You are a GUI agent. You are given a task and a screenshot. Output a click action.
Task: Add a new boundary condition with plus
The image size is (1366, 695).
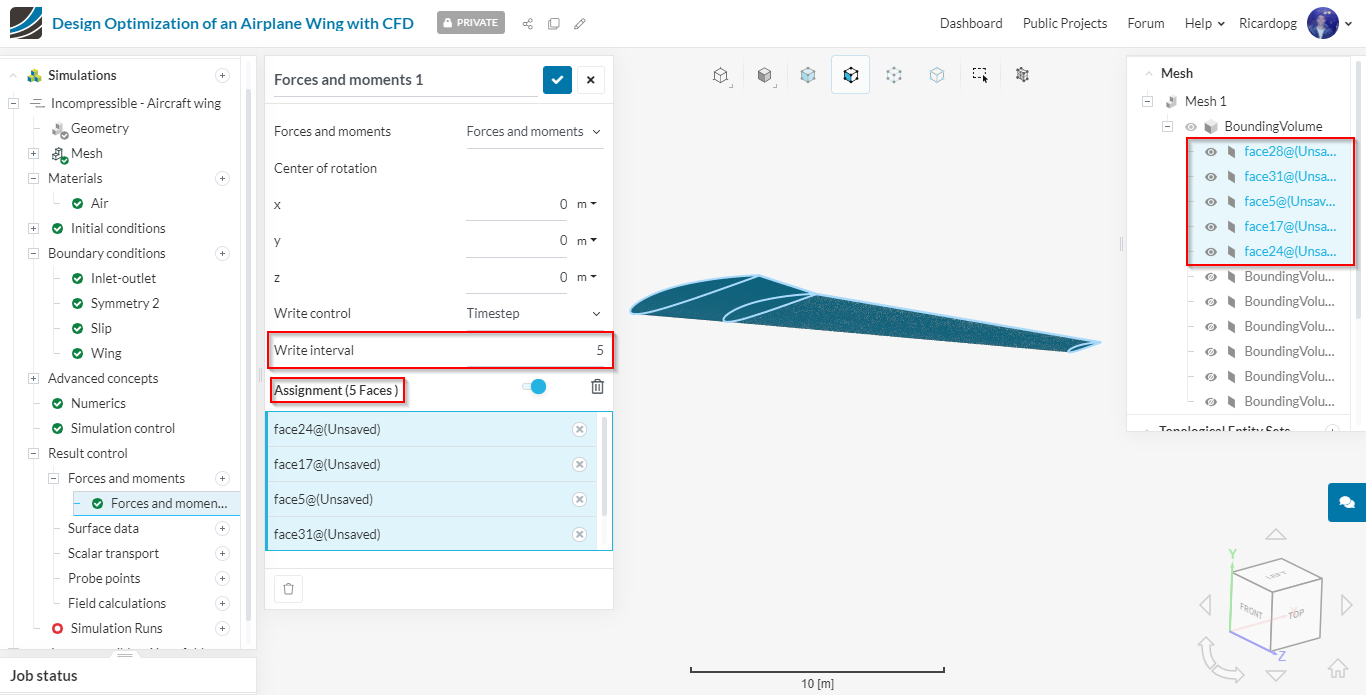pos(222,253)
